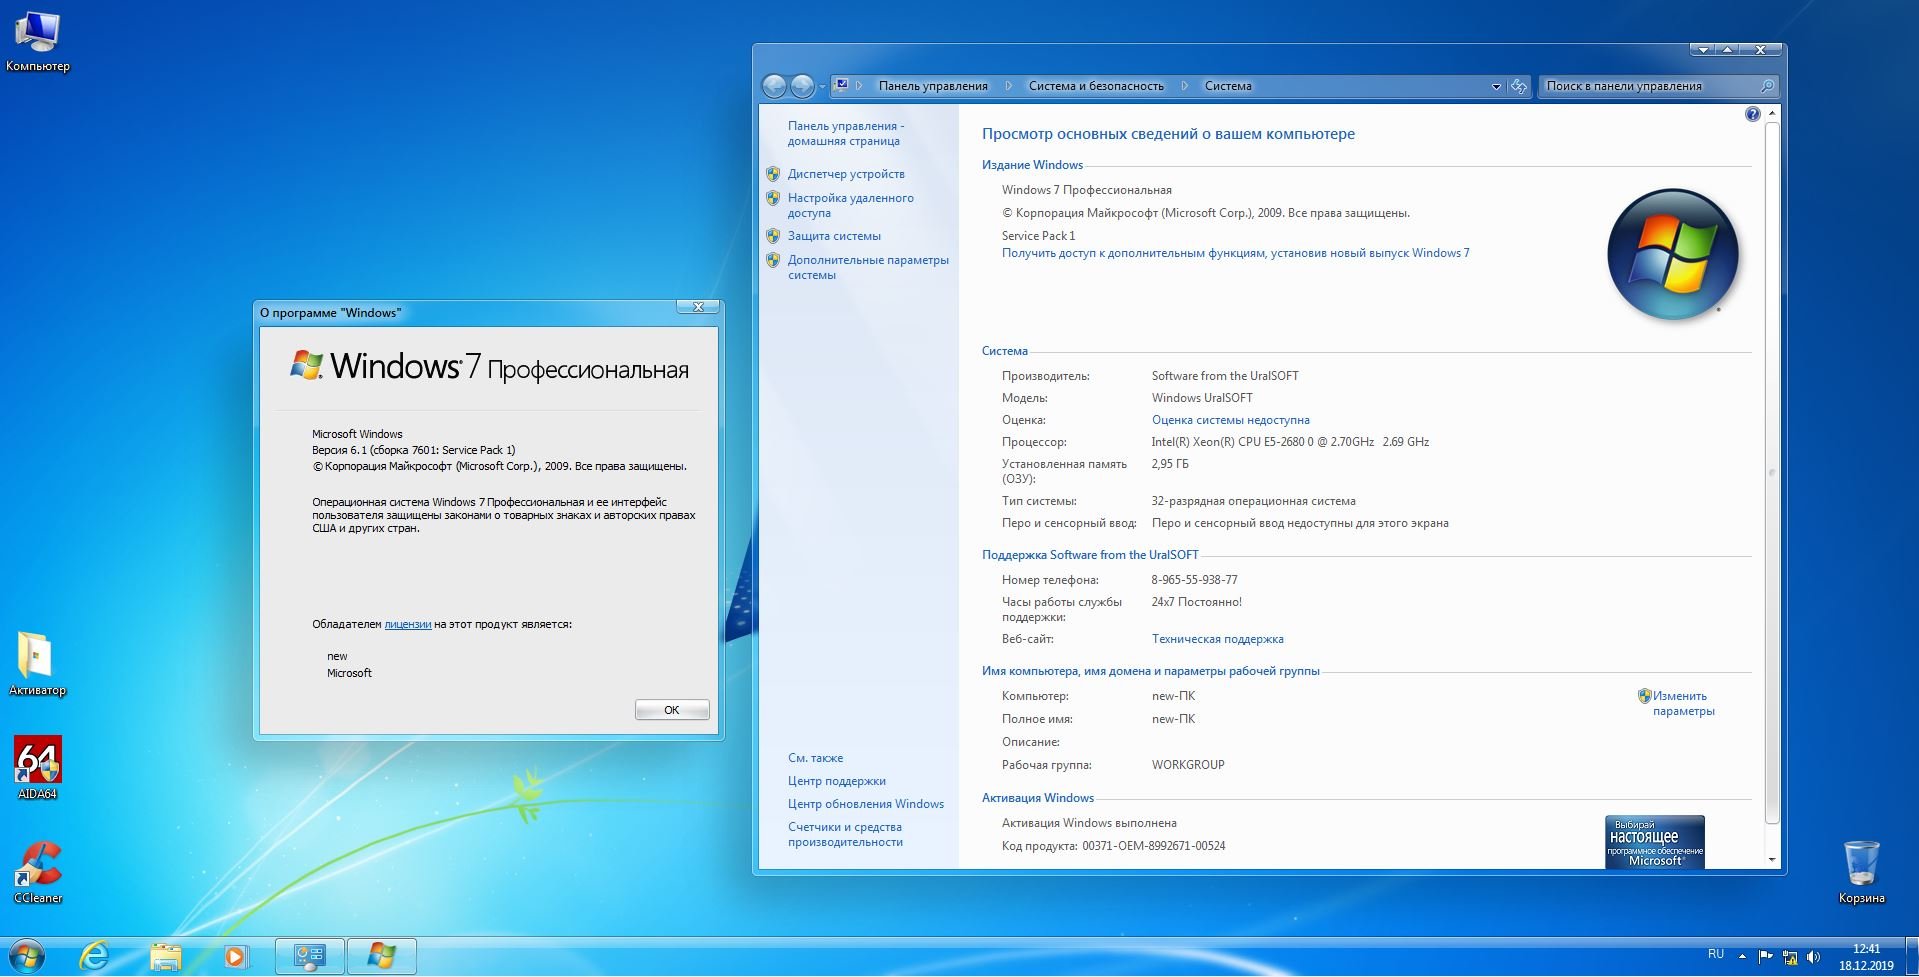Image resolution: width=1919 pixels, height=977 pixels.
Task: Open the Windows Start menu orb
Action: point(26,957)
